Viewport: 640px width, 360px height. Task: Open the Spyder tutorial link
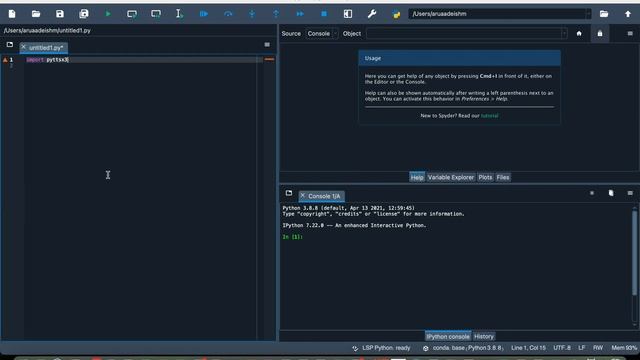[x=489, y=116]
